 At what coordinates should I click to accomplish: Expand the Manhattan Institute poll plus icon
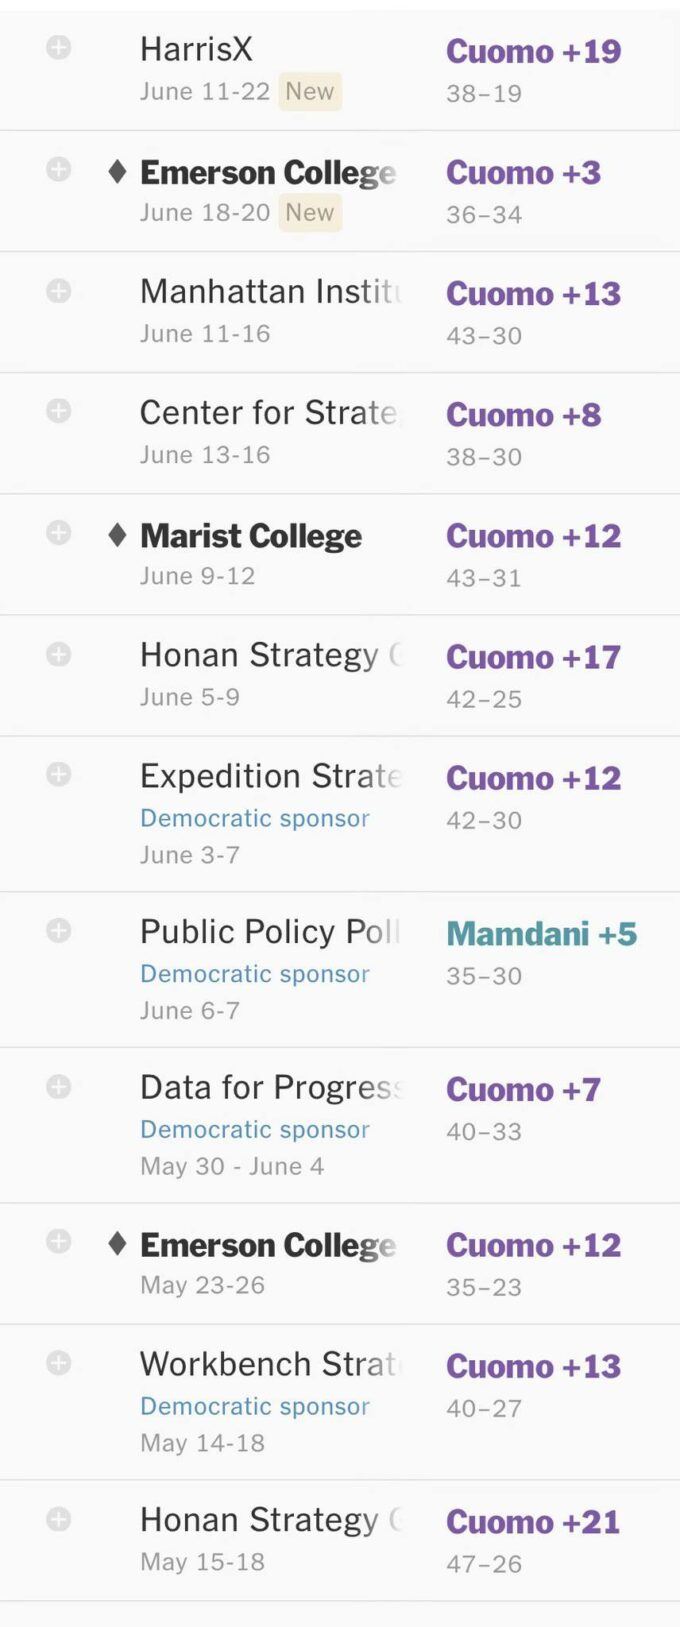pyautogui.click(x=59, y=290)
